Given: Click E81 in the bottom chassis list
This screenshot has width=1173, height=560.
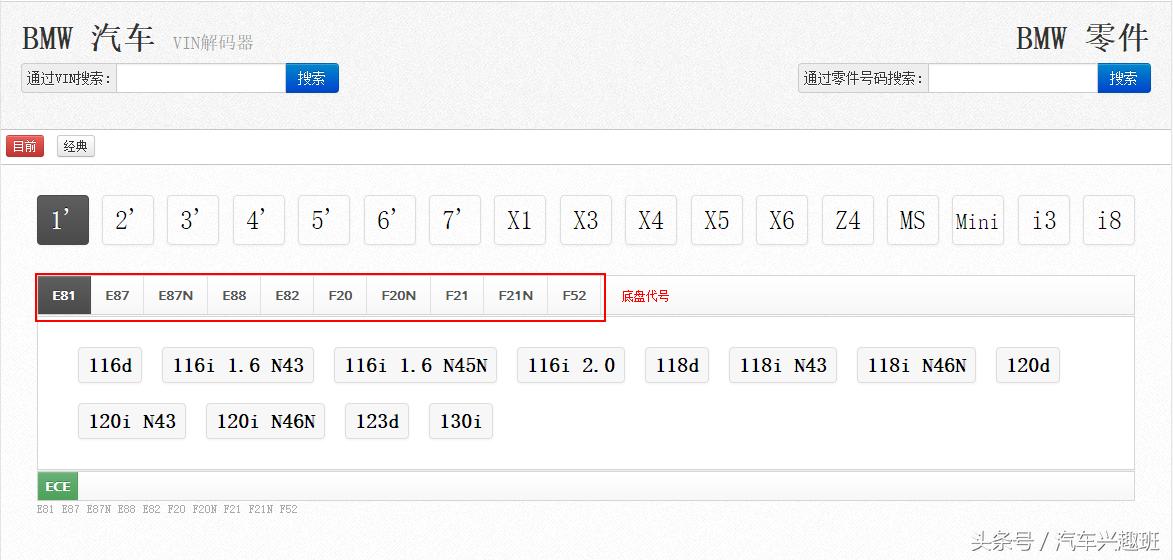Looking at the screenshot, I should click(46, 509).
